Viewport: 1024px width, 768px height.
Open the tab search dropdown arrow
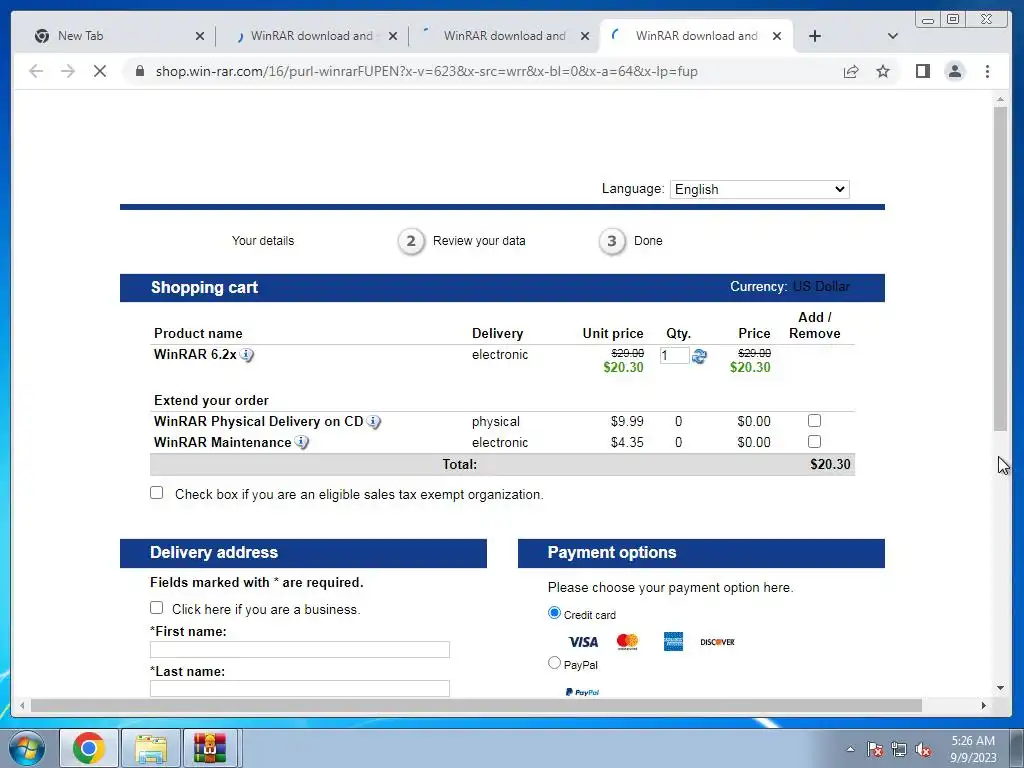click(x=893, y=36)
